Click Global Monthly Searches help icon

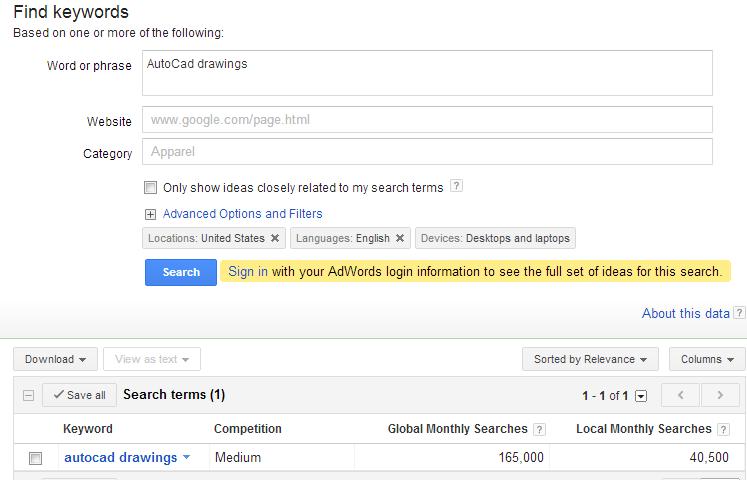(539, 429)
